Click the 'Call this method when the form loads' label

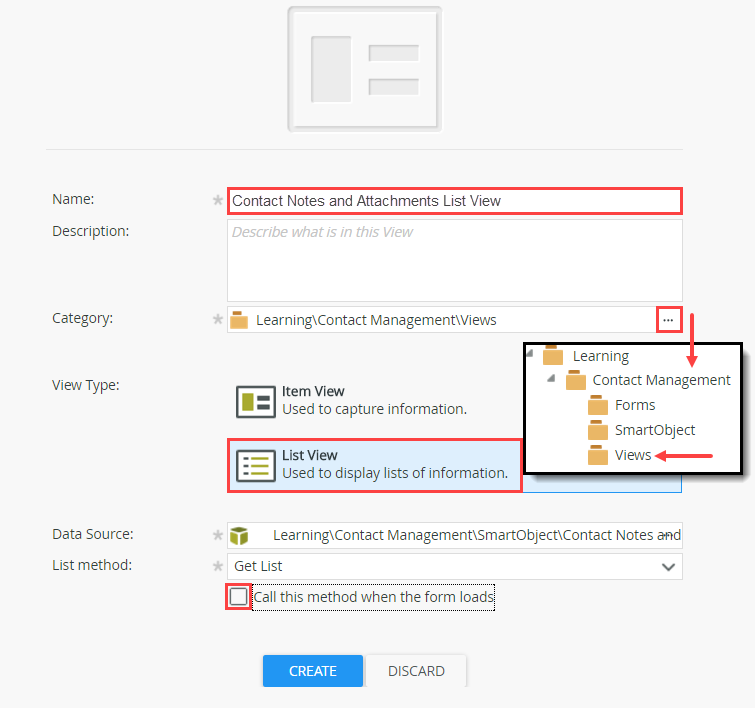[x=374, y=597]
